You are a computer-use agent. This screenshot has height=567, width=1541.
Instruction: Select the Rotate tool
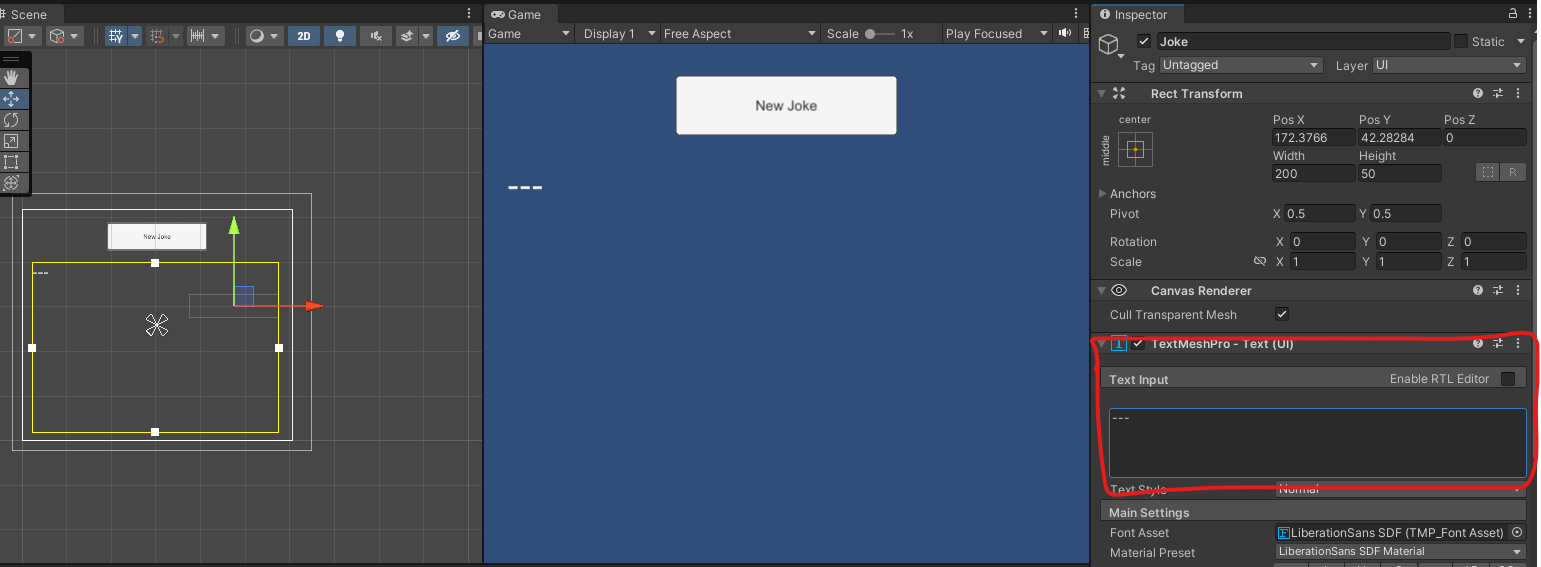(12, 120)
